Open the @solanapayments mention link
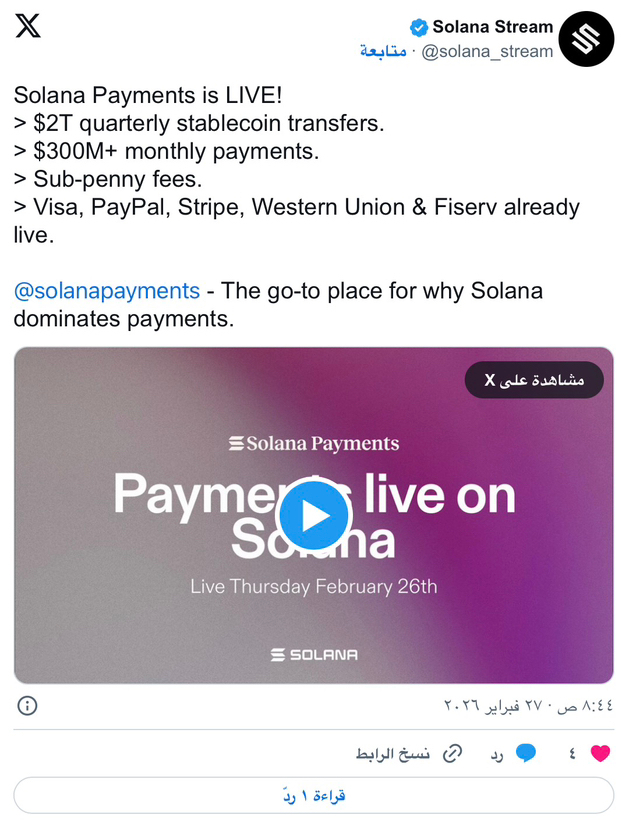Viewport: 622px width, 822px height. point(107,290)
